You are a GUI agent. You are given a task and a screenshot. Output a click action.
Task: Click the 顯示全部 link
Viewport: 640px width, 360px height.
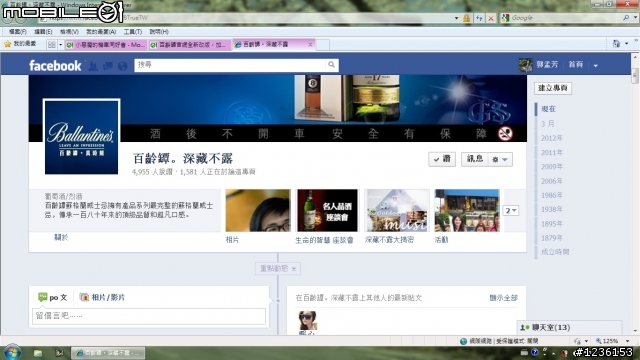click(504, 298)
